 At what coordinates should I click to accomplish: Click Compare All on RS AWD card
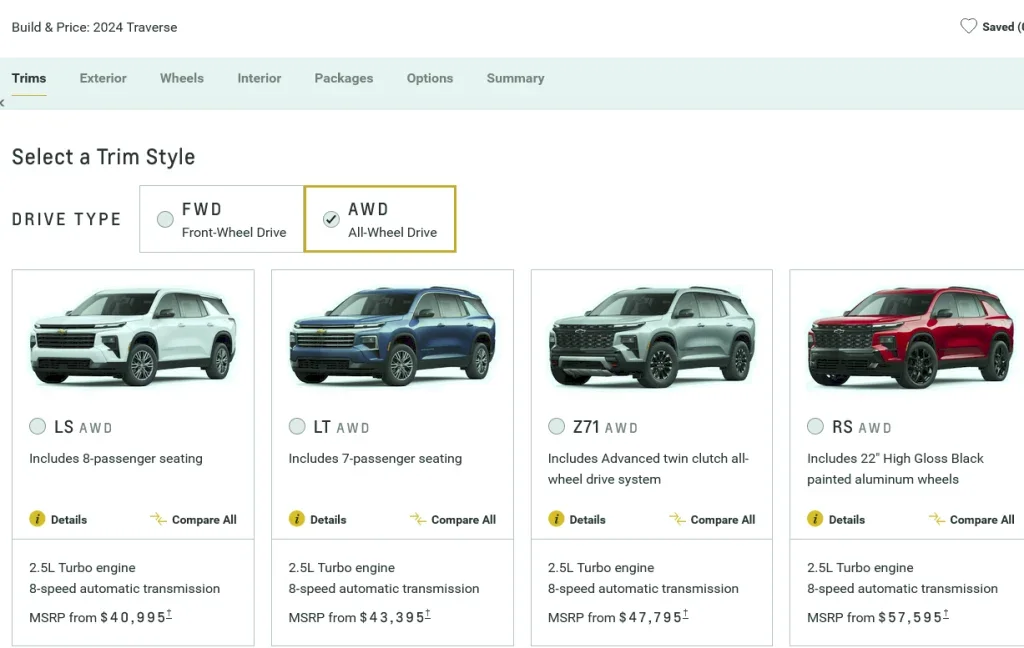982,520
